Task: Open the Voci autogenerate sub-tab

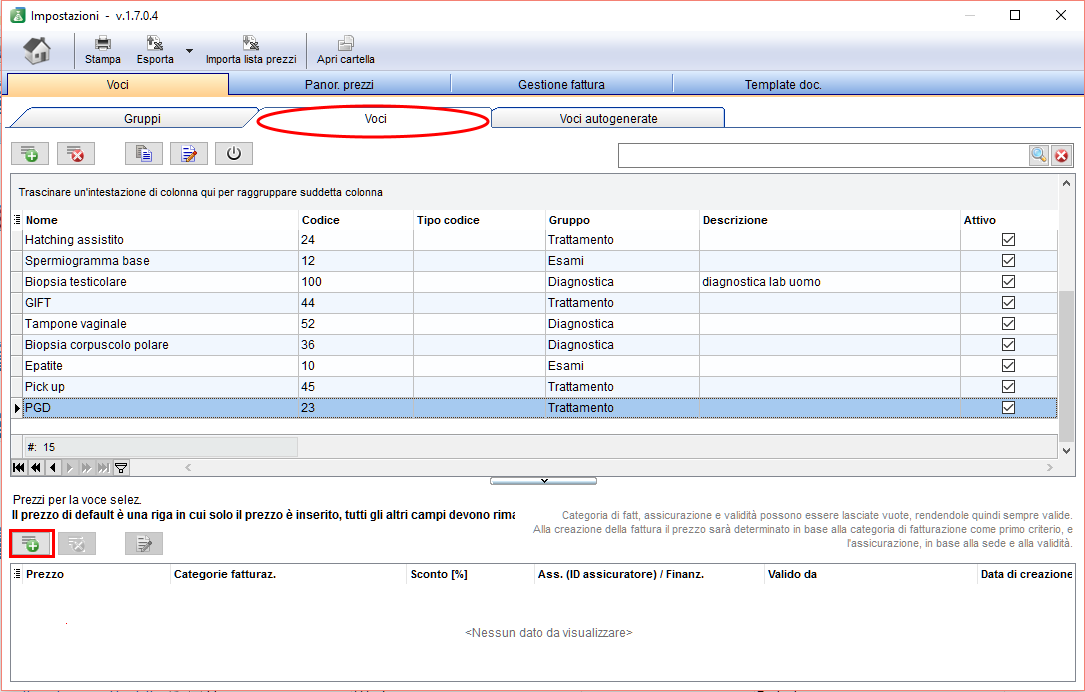Action: pos(608,118)
